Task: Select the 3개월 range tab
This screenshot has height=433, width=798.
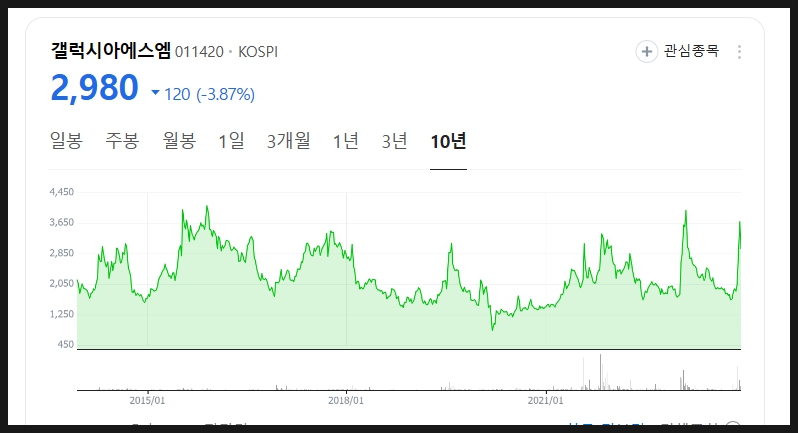Action: (x=289, y=141)
